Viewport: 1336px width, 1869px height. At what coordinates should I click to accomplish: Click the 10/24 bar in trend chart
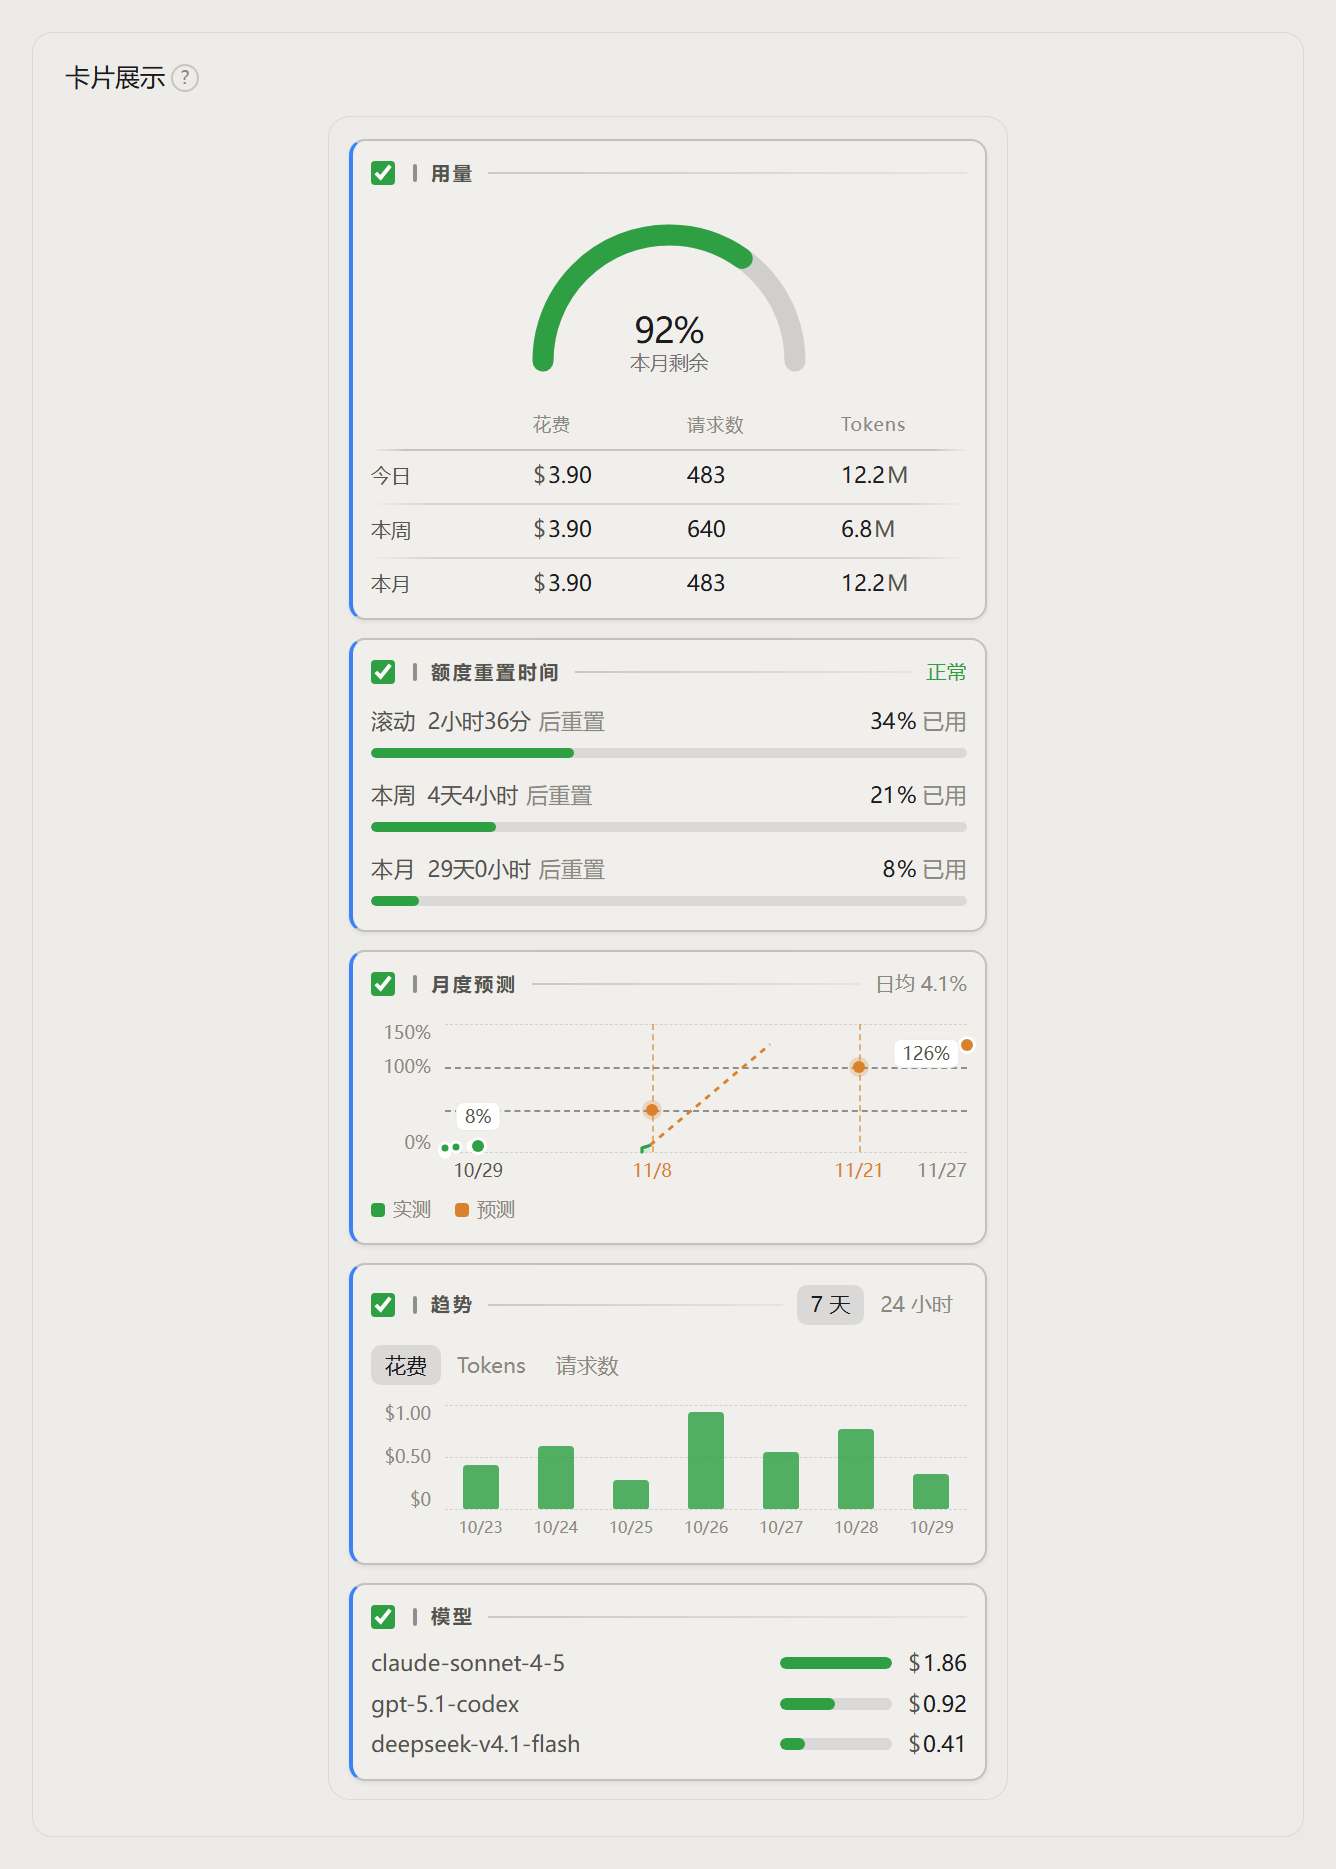556,1477
